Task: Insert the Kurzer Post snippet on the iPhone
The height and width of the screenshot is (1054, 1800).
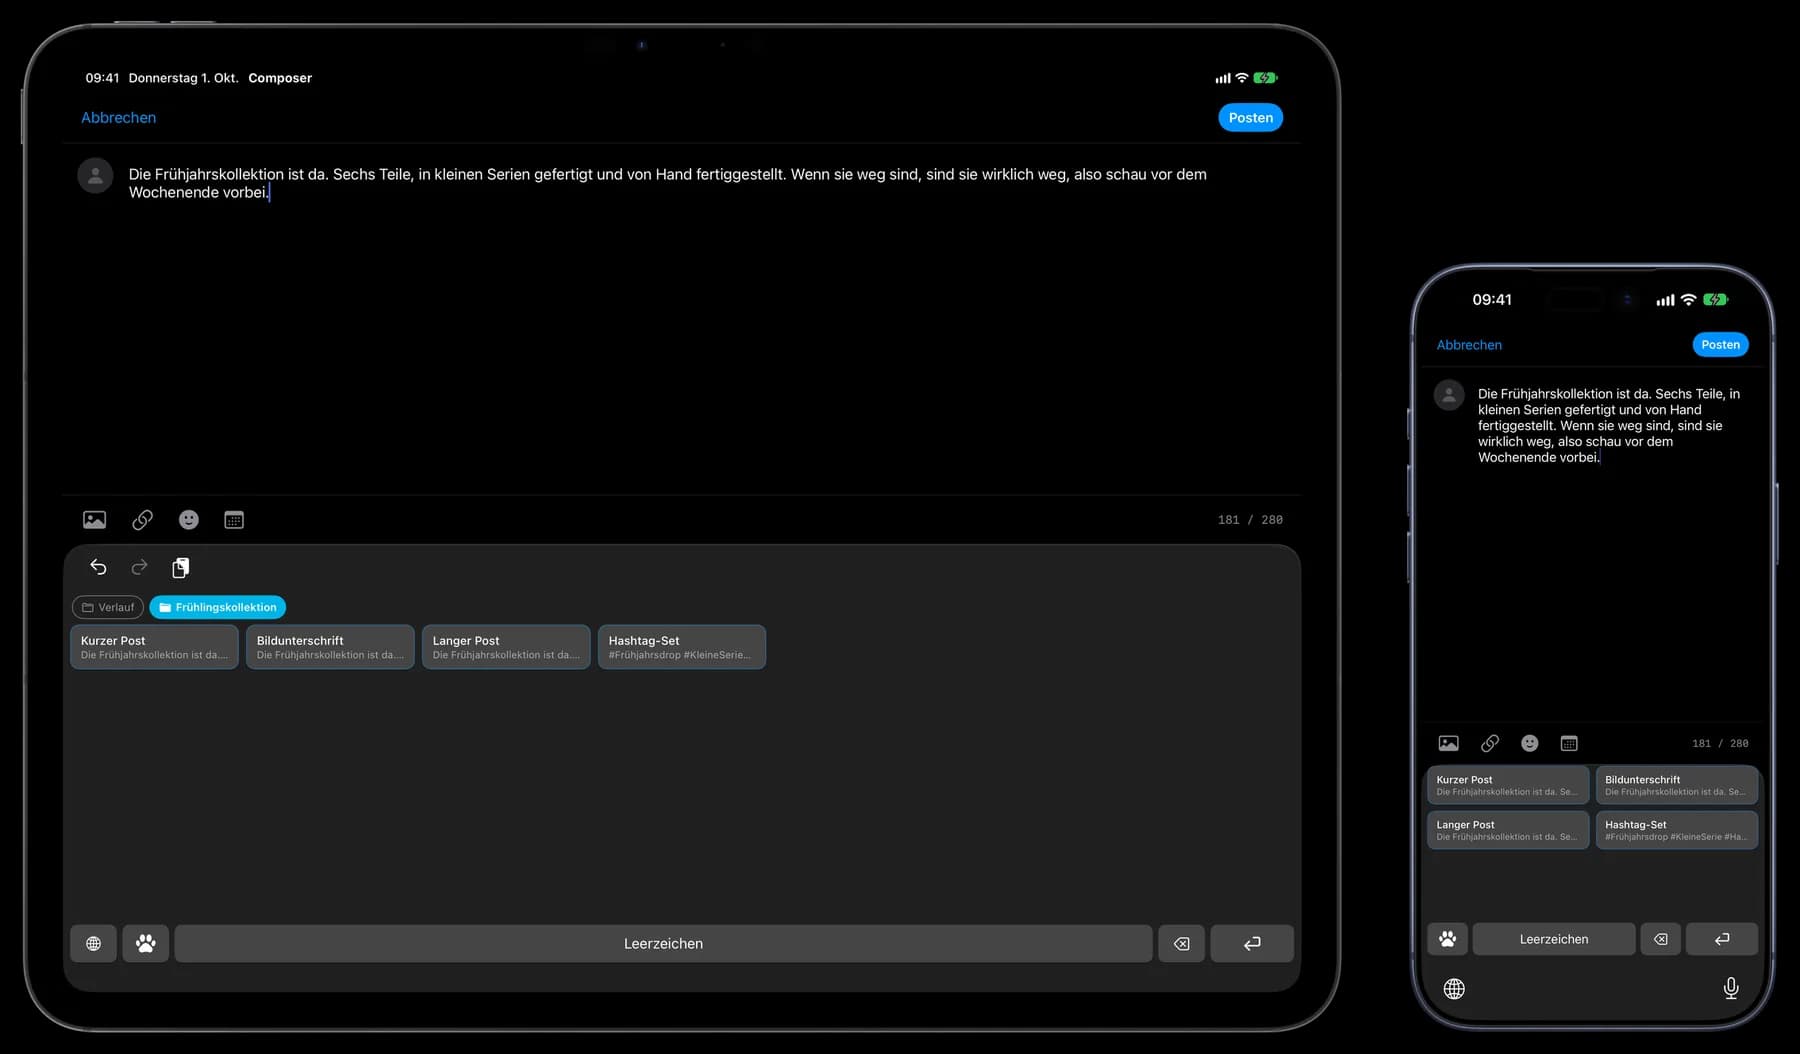Action: 1508,785
